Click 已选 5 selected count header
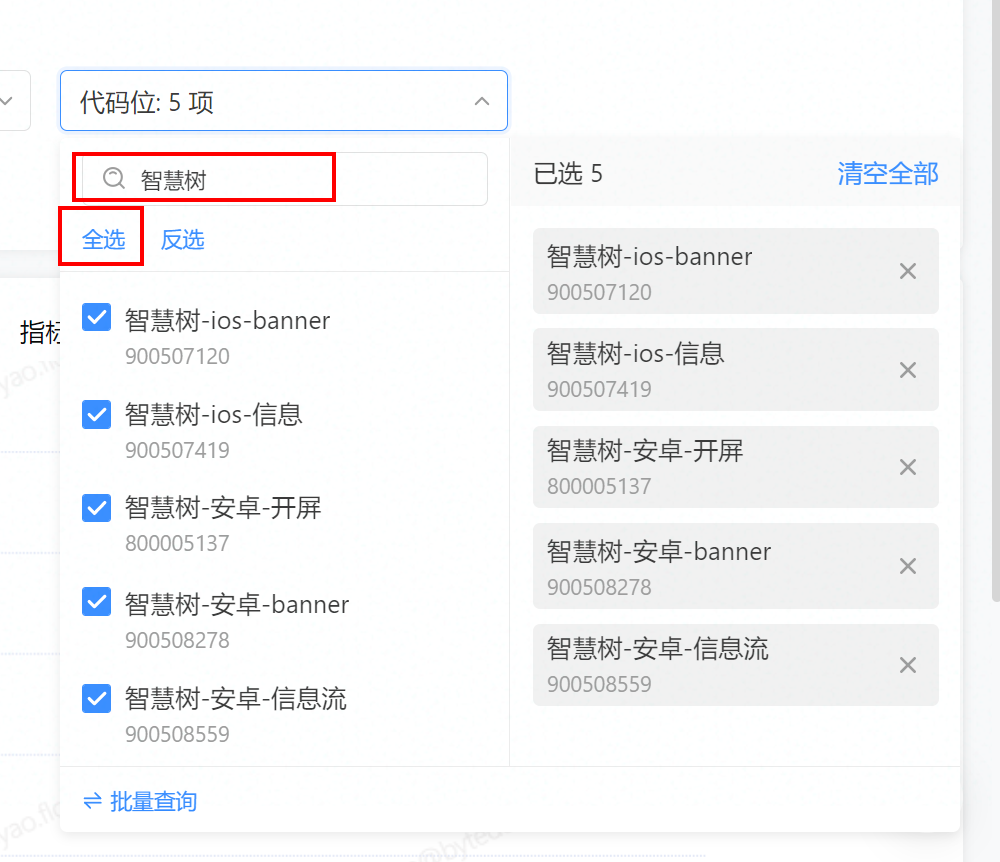1000x862 pixels. click(568, 173)
